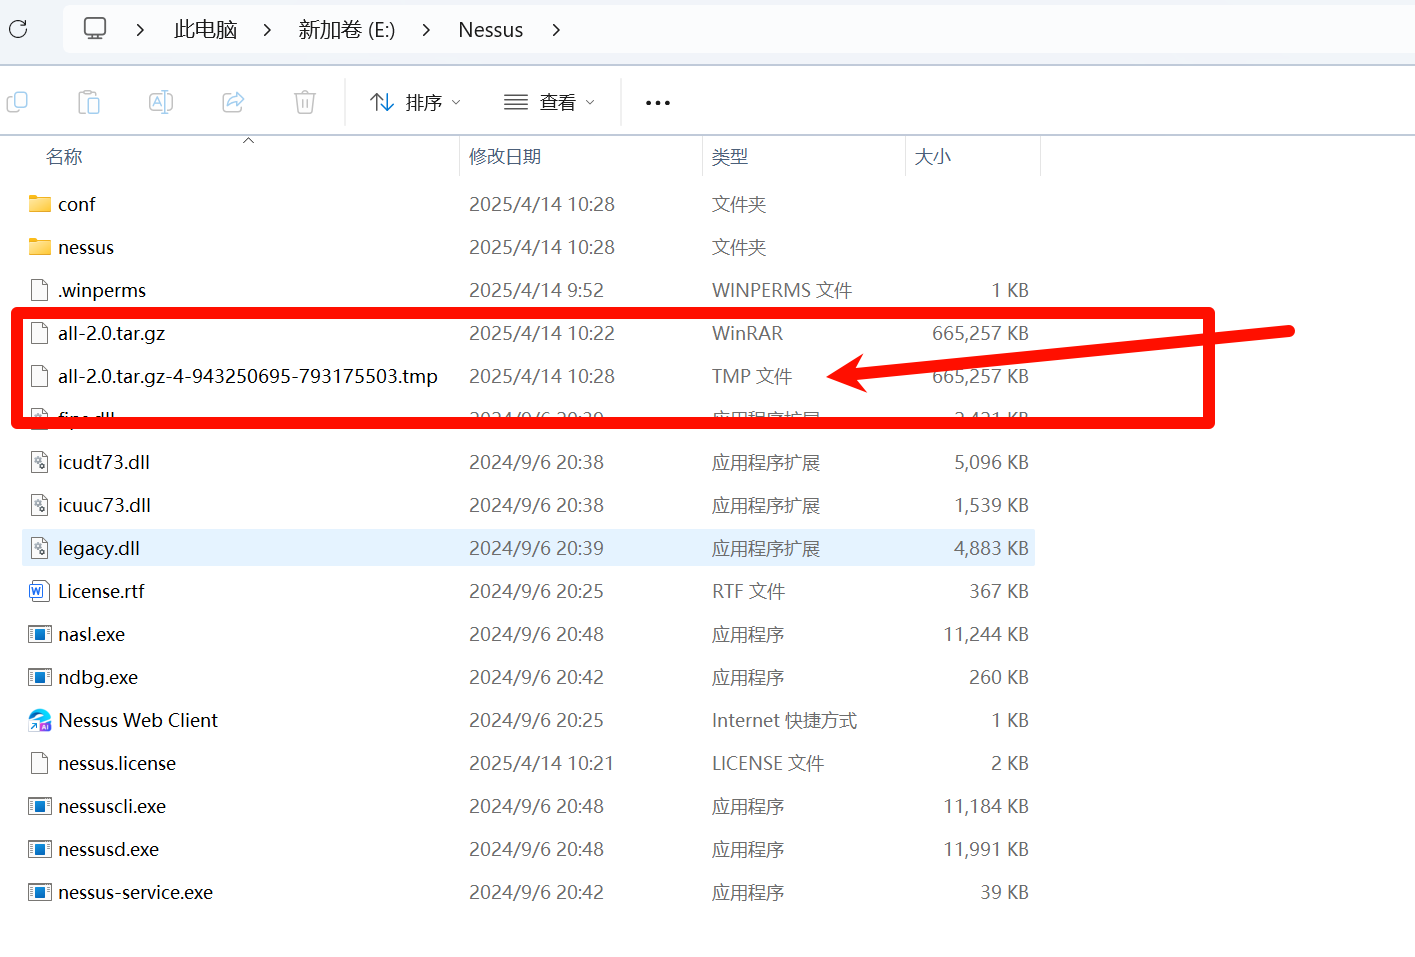1415x957 pixels.
Task: Click the file name nasl.exe
Action: tap(92, 634)
